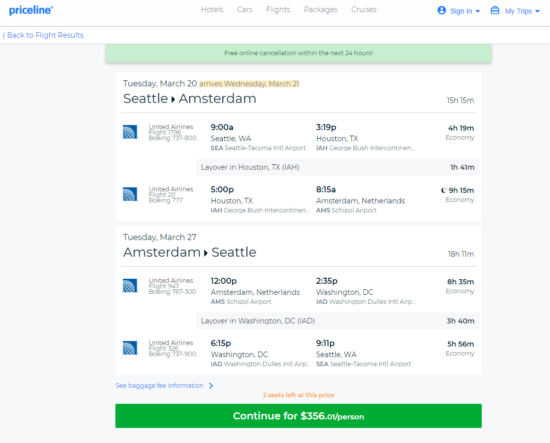This screenshot has width=550, height=443.
Task: Open the Cars tab
Action: (244, 9)
